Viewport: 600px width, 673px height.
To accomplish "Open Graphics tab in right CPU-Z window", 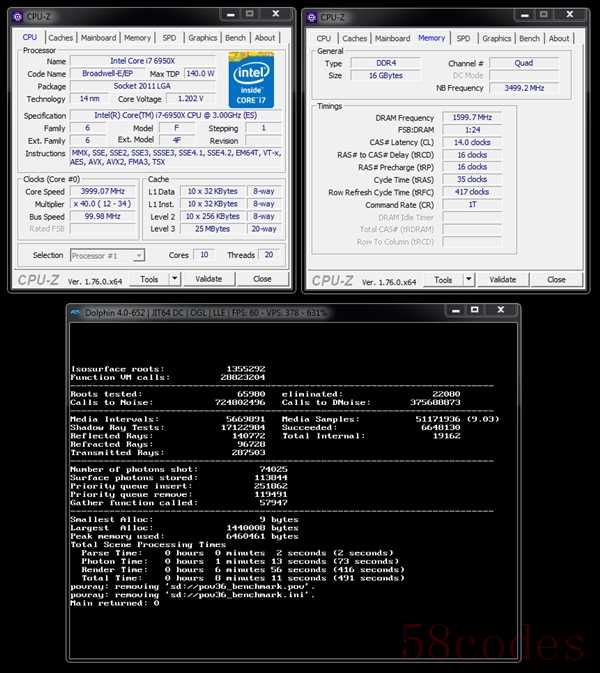I will point(497,38).
